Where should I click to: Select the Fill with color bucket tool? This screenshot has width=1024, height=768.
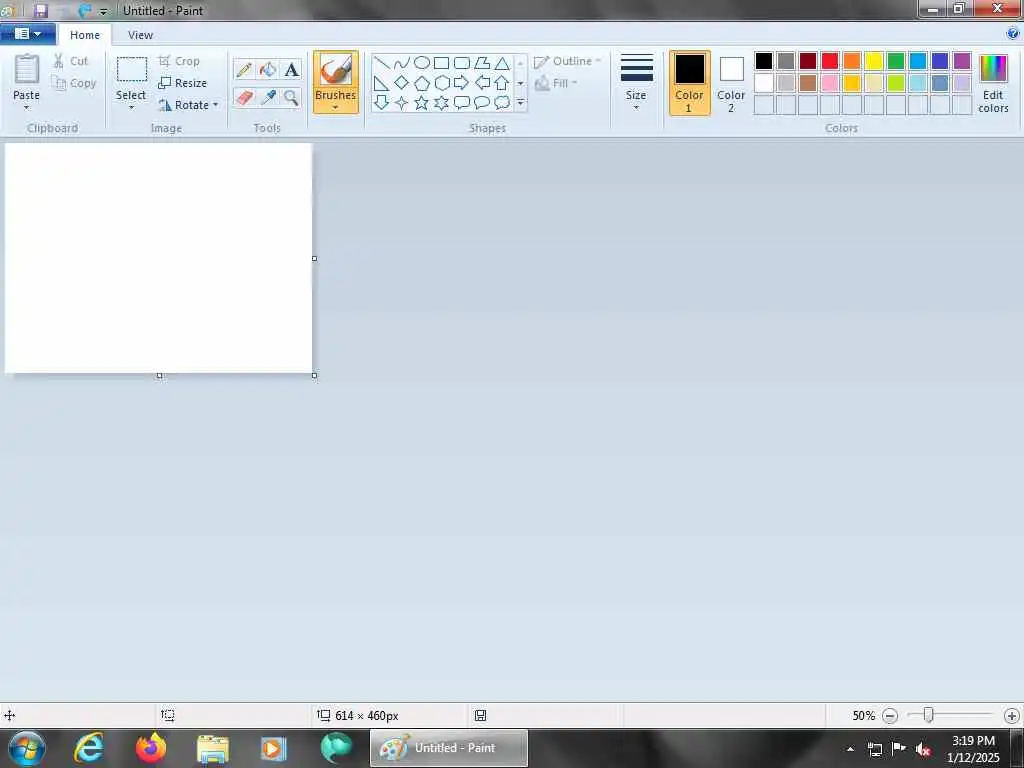point(268,69)
